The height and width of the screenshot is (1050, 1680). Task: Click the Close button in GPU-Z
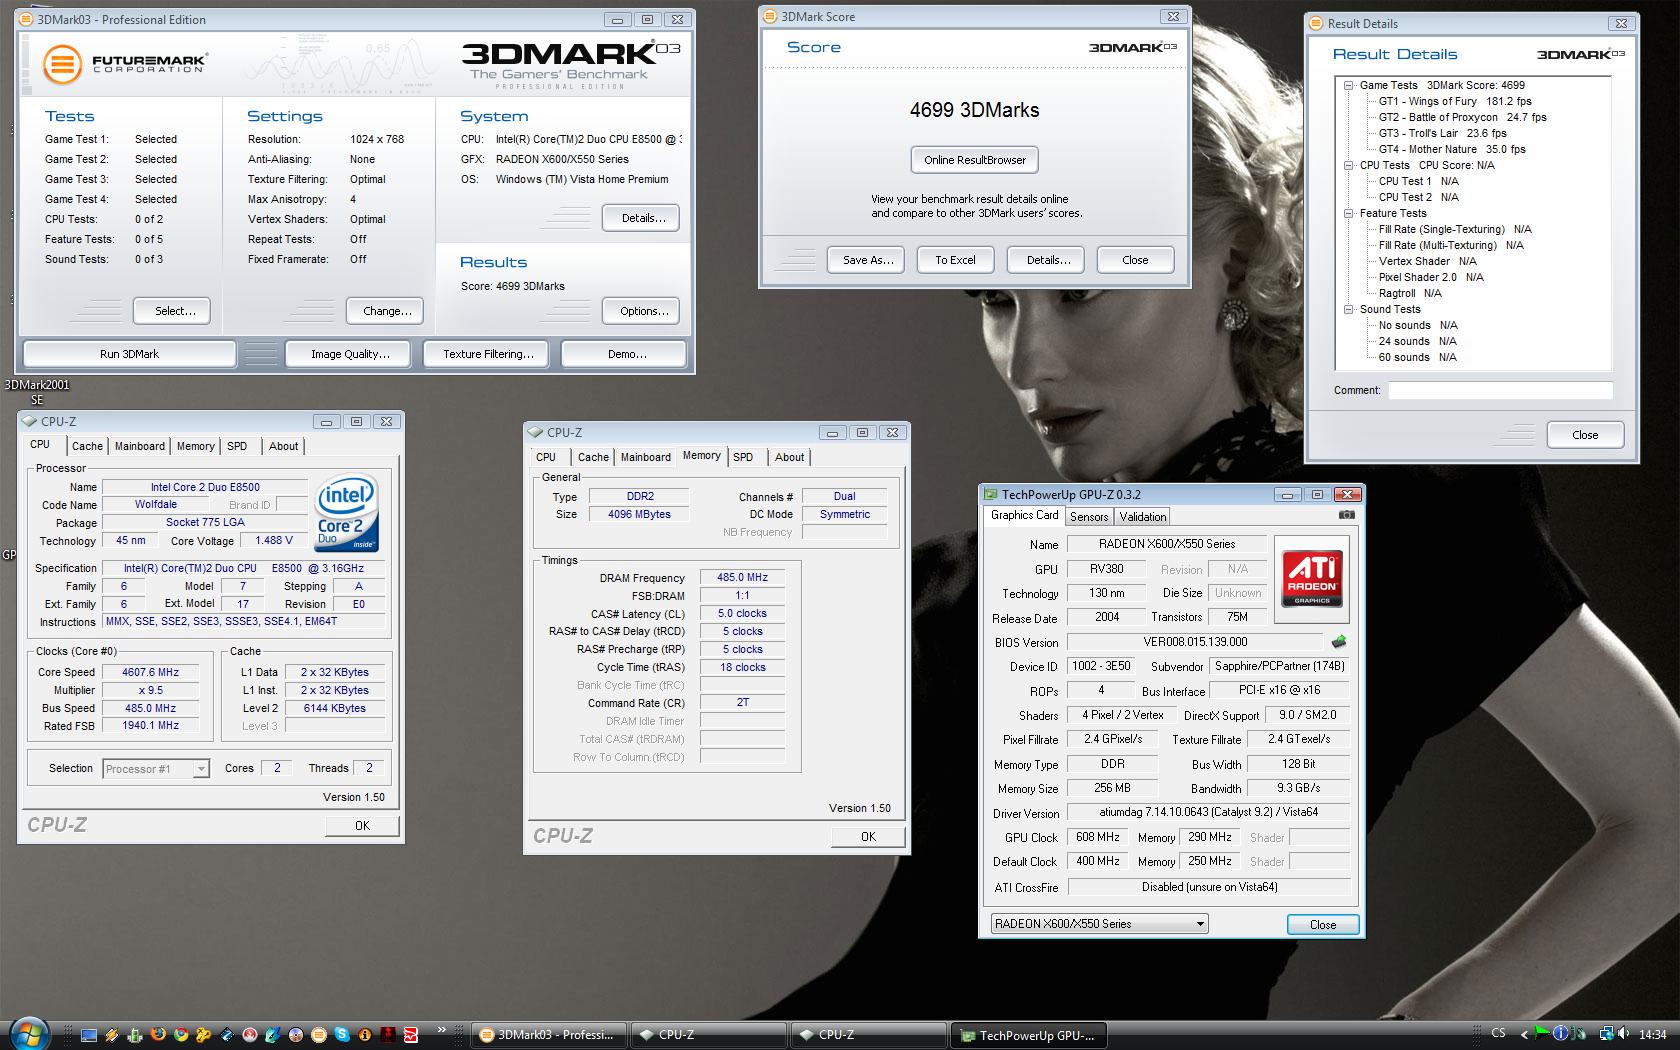[x=1323, y=924]
